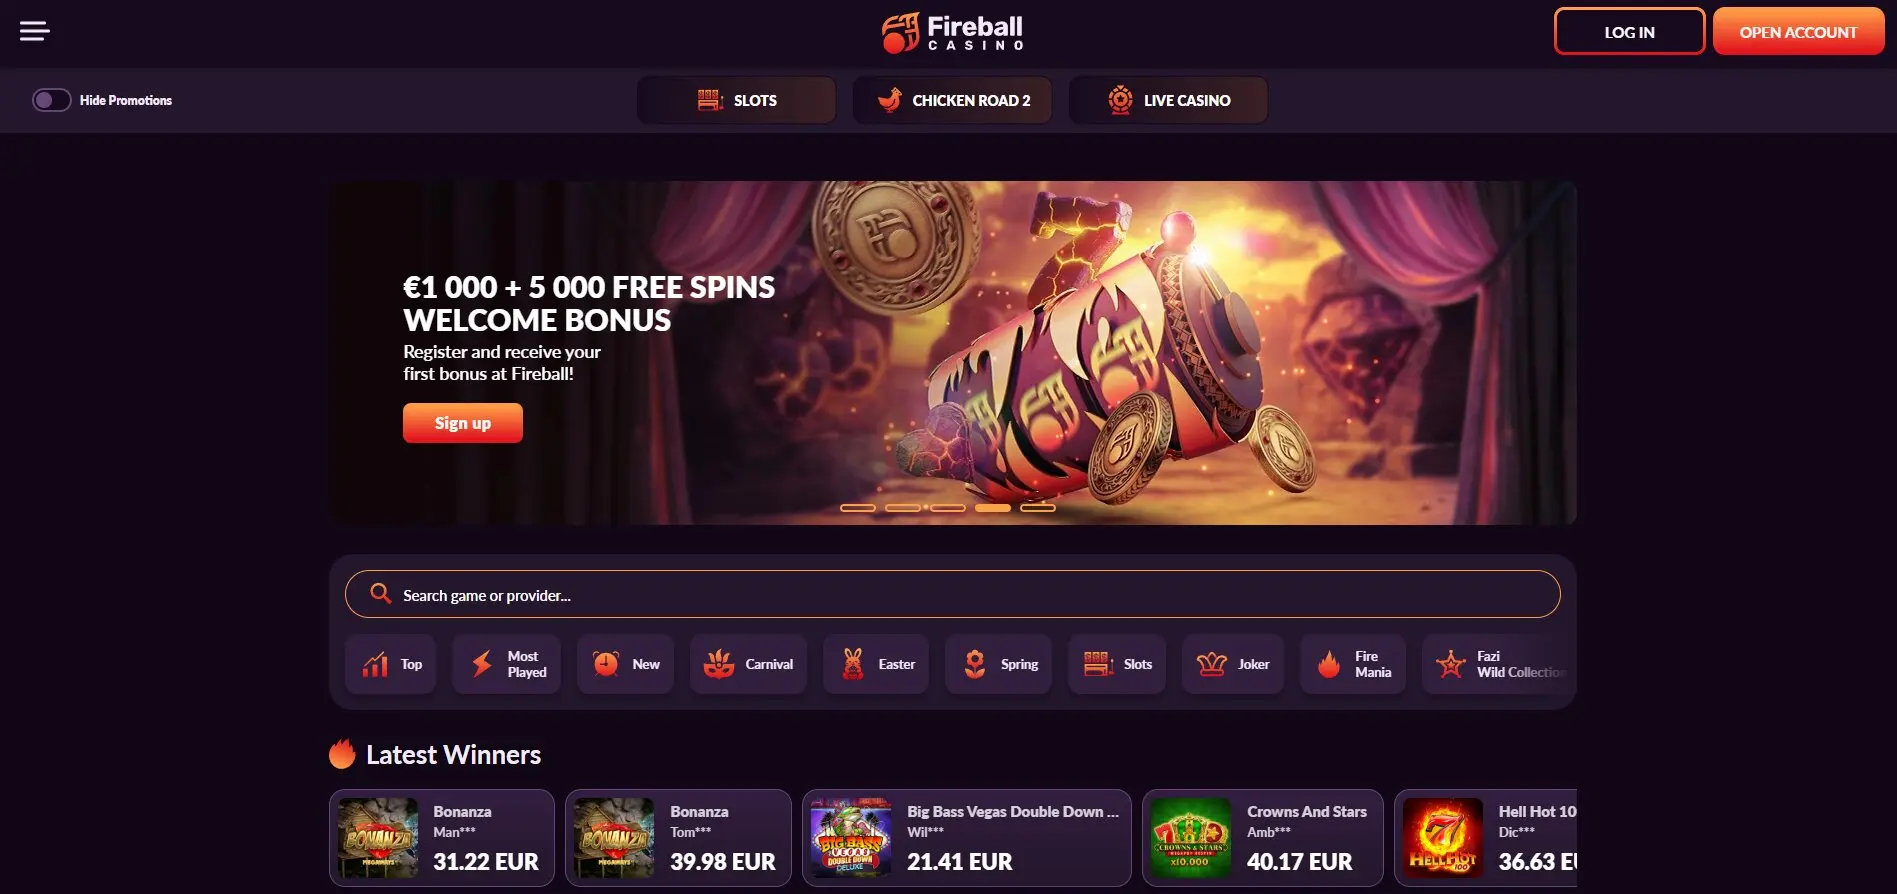
Task: Open the Slots tab
Action: (736, 100)
